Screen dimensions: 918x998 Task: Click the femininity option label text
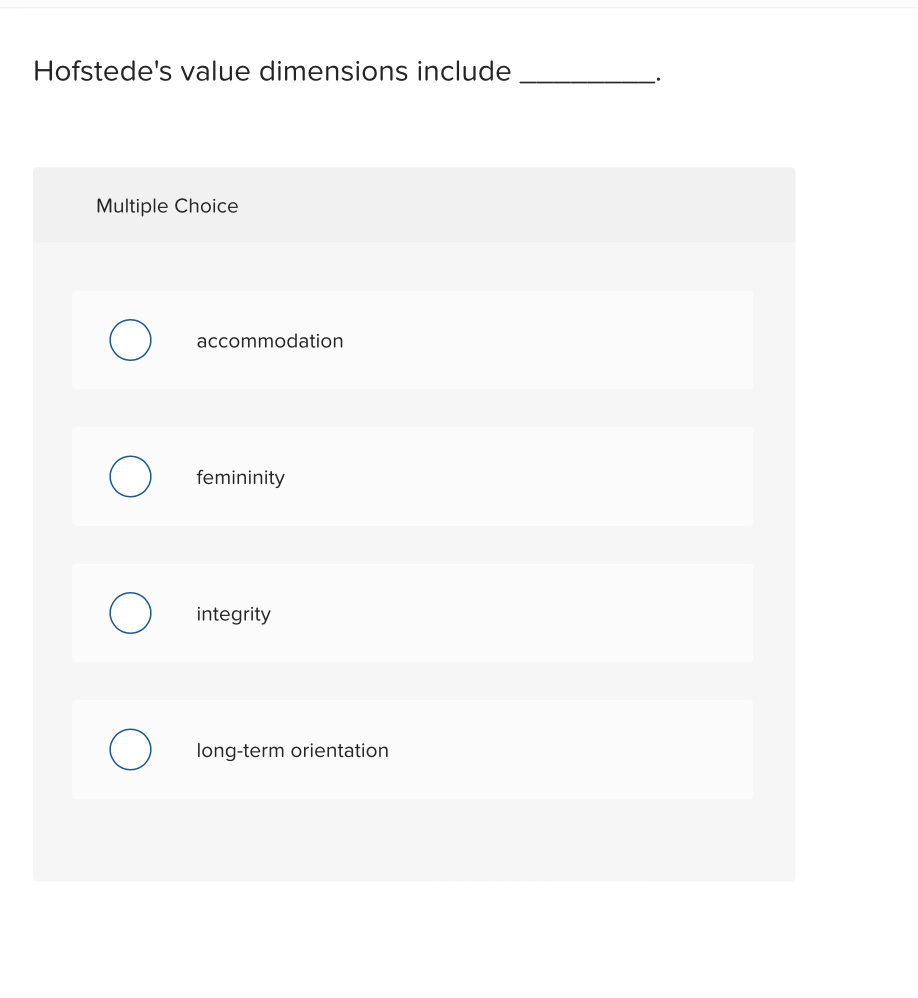240,478
